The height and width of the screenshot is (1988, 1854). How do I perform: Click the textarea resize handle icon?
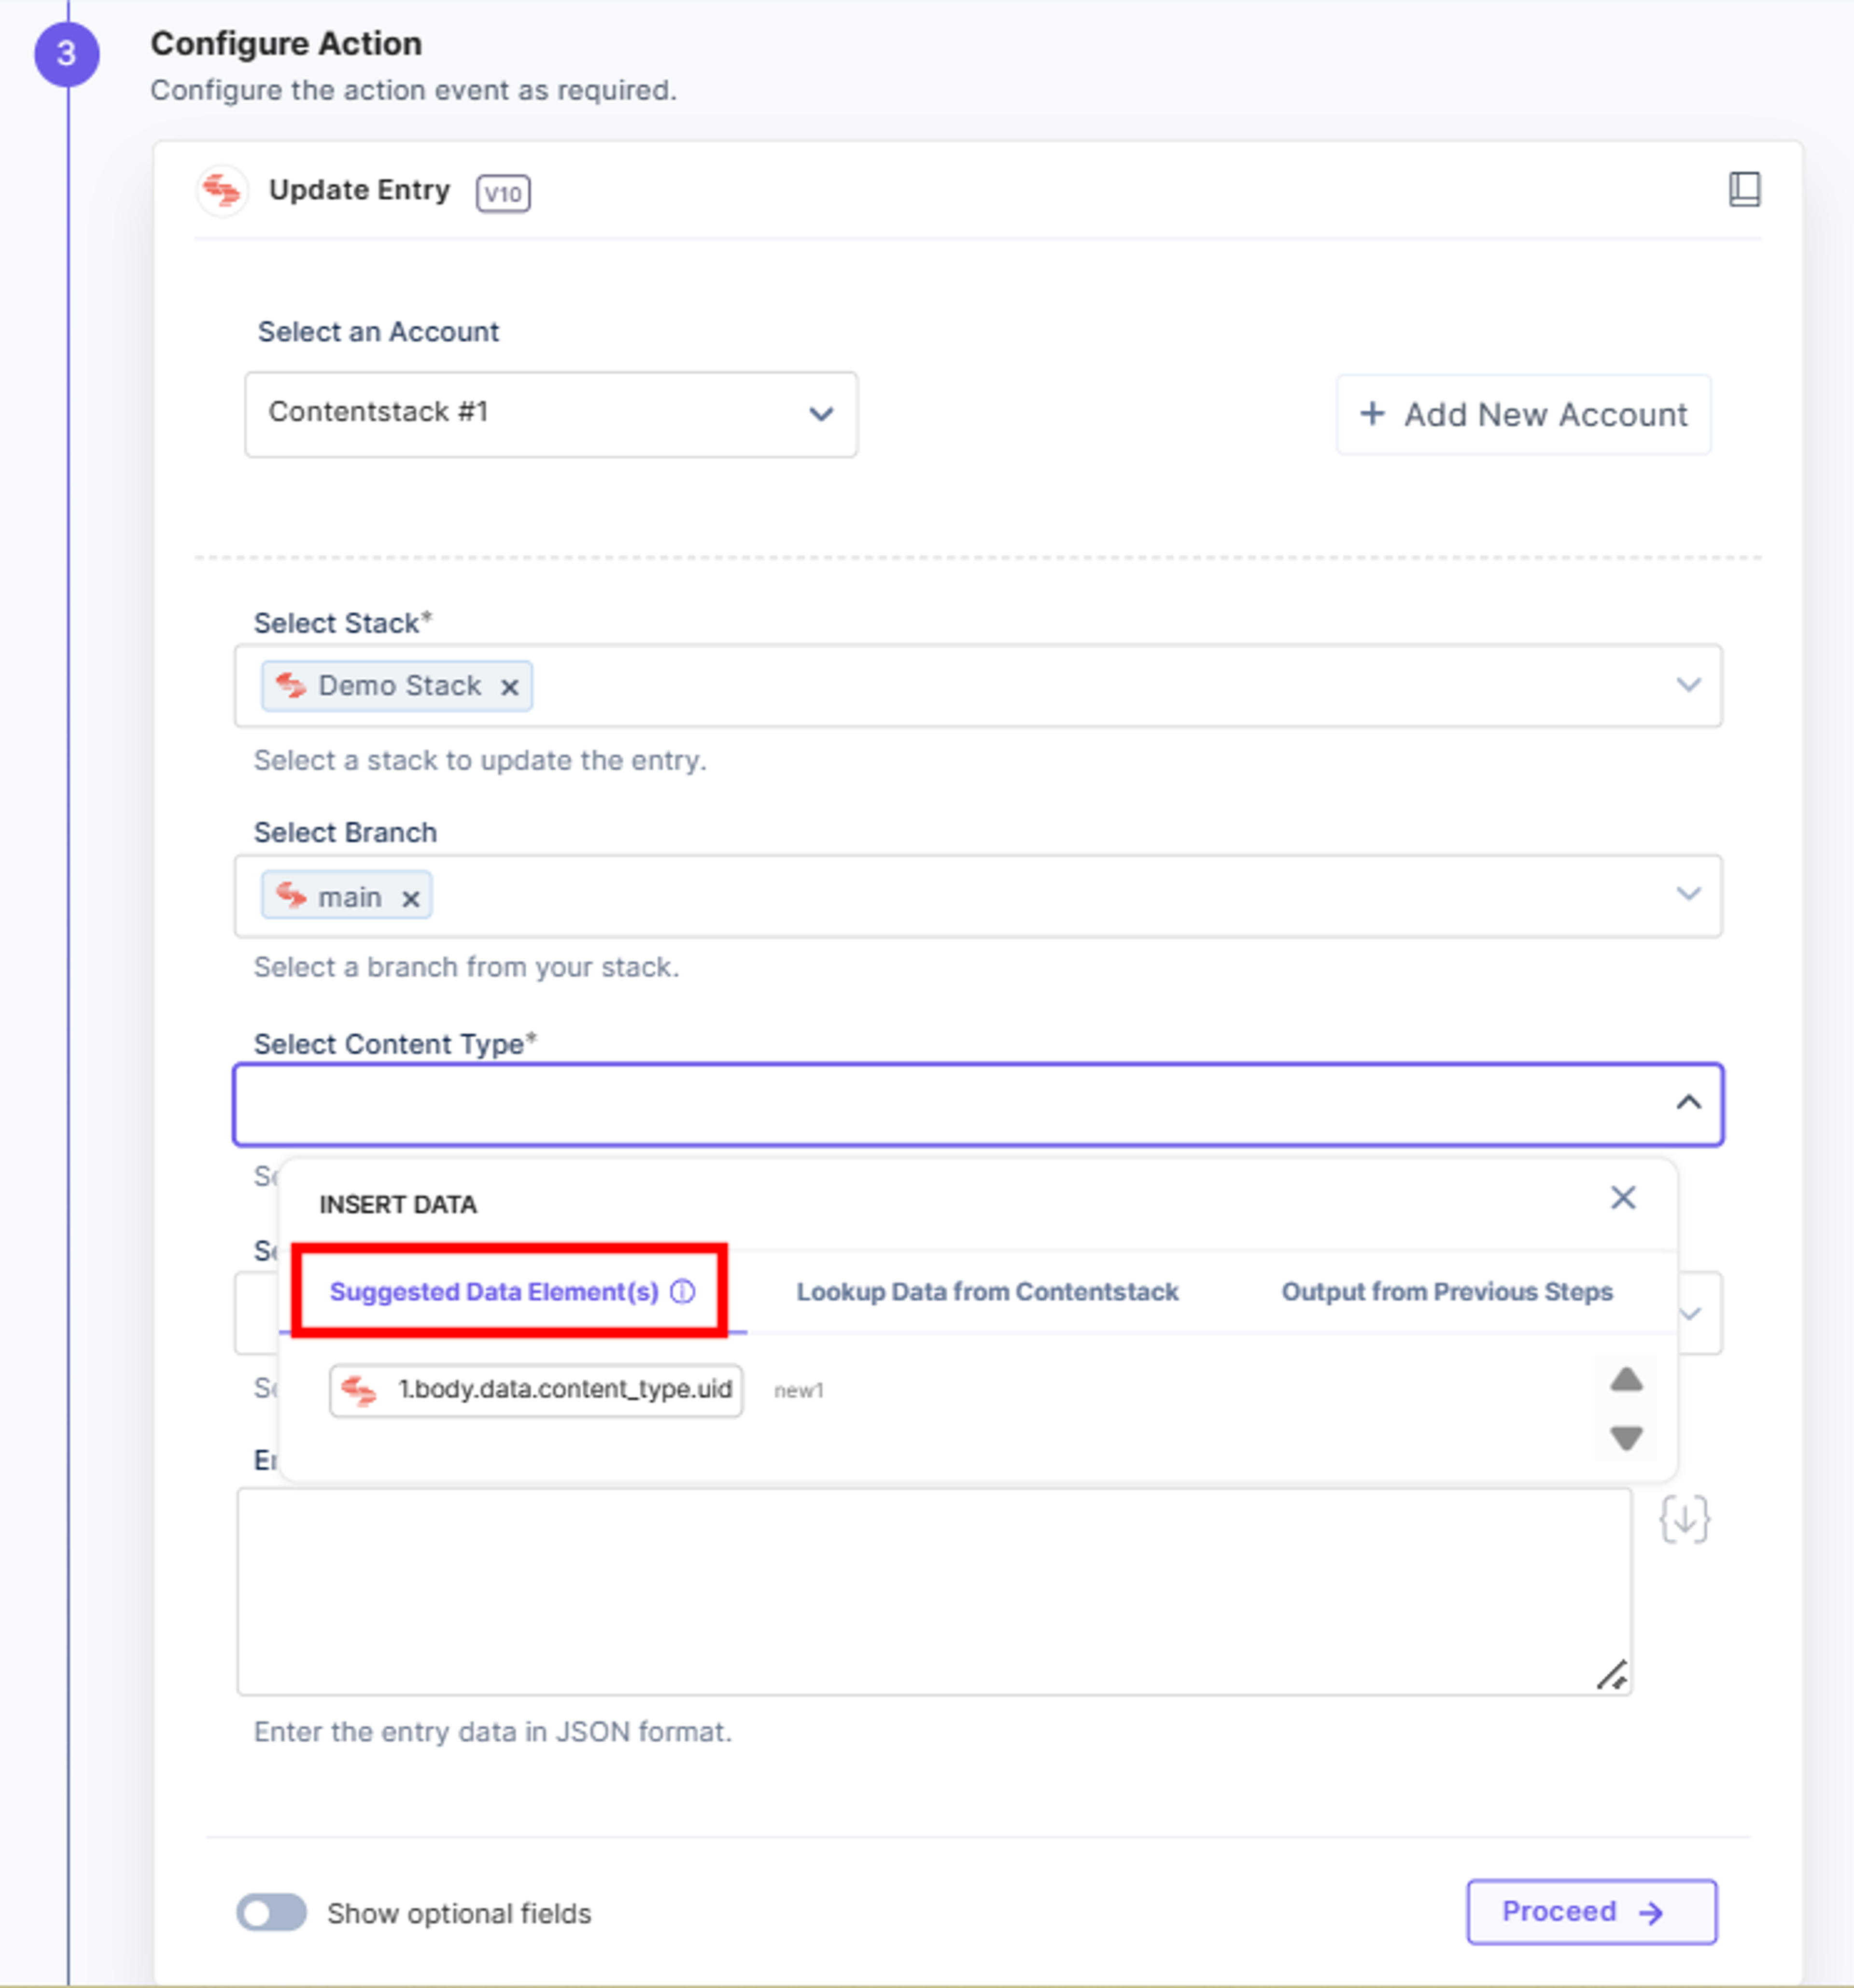(x=1611, y=1674)
